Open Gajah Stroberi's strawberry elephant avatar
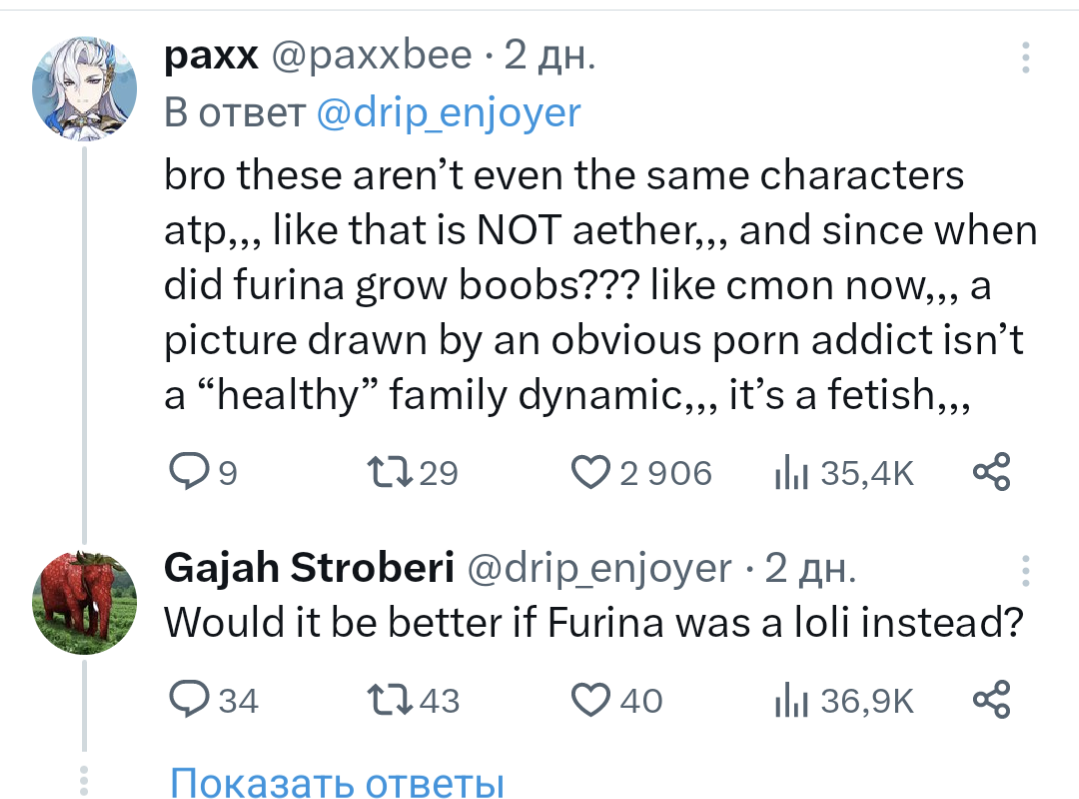 tap(84, 601)
